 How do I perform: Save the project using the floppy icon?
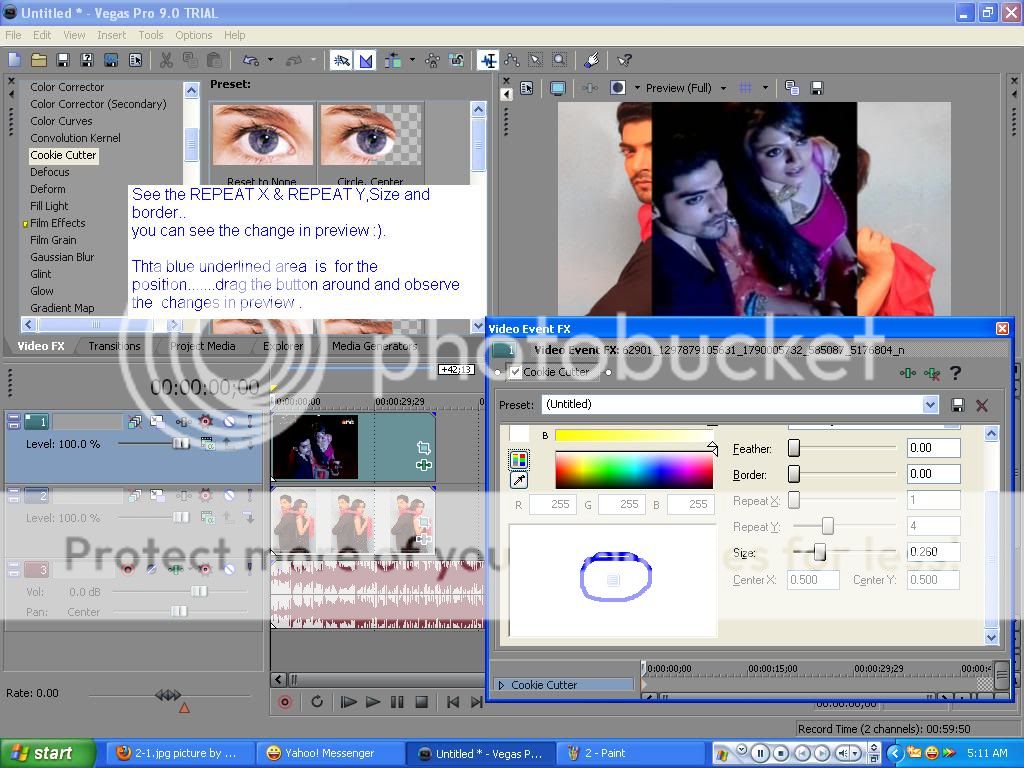pyautogui.click(x=63, y=61)
